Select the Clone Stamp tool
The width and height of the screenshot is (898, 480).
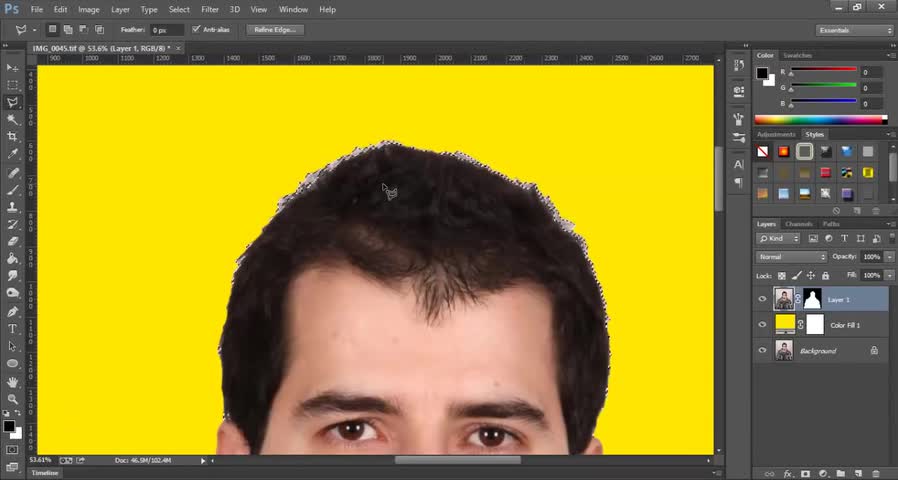(x=12, y=207)
